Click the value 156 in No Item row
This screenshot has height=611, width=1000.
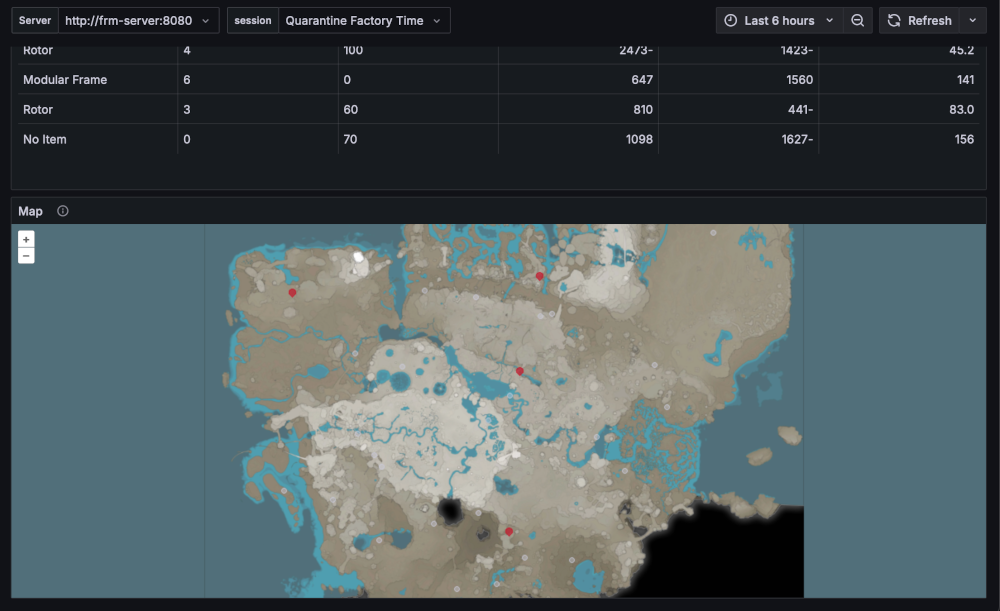pos(964,139)
